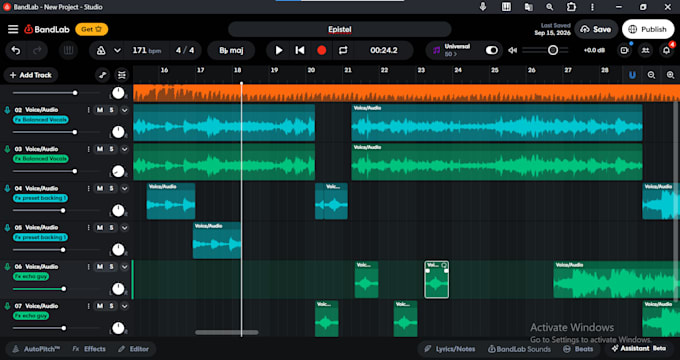This screenshot has width=680, height=360.
Task: Return to the start of the project
Action: (300, 51)
